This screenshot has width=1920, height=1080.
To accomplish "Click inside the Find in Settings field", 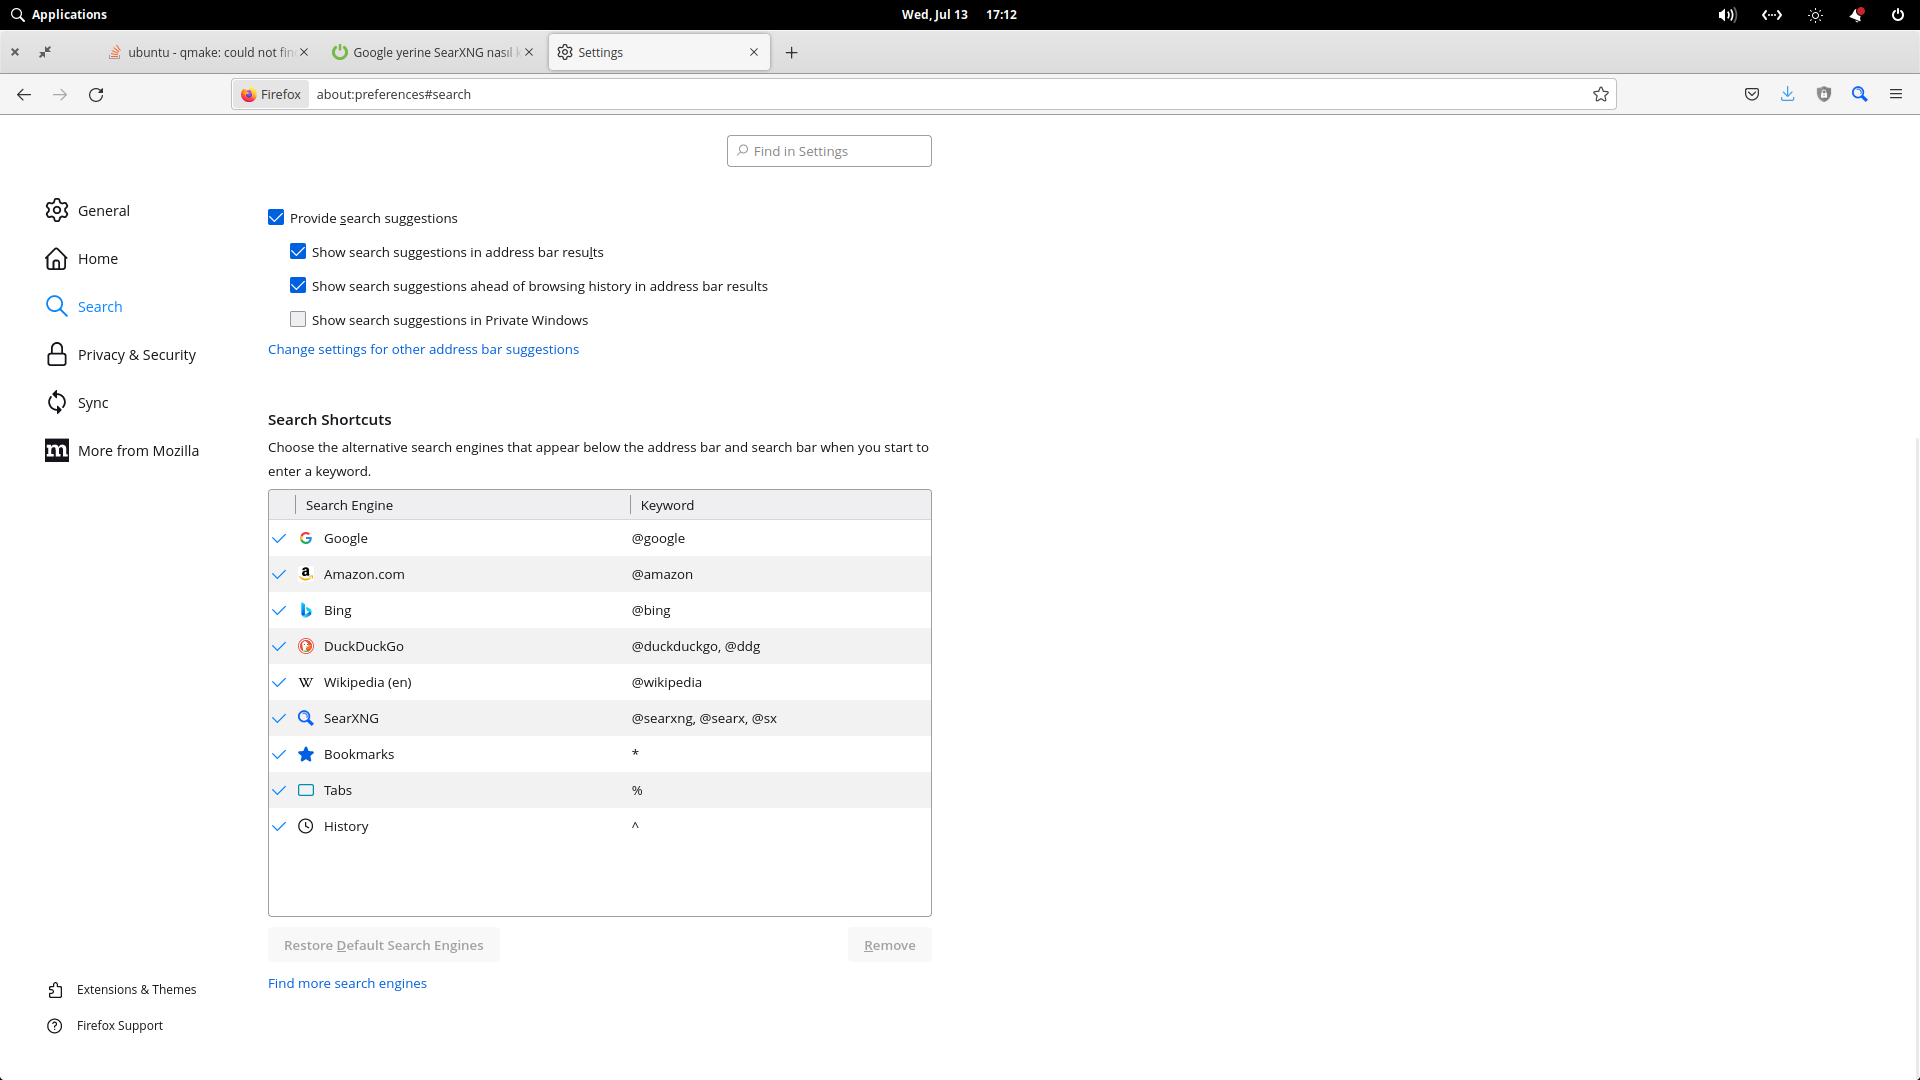I will click(x=828, y=151).
